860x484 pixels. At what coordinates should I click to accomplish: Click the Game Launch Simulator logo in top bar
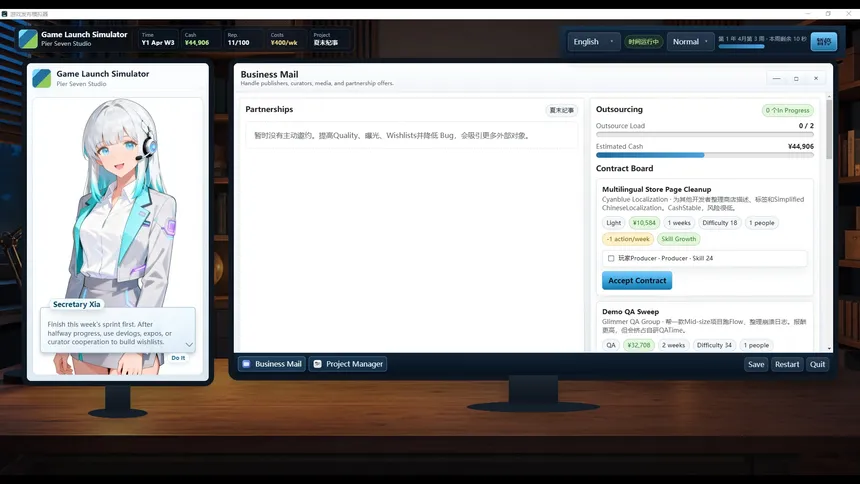coord(28,39)
